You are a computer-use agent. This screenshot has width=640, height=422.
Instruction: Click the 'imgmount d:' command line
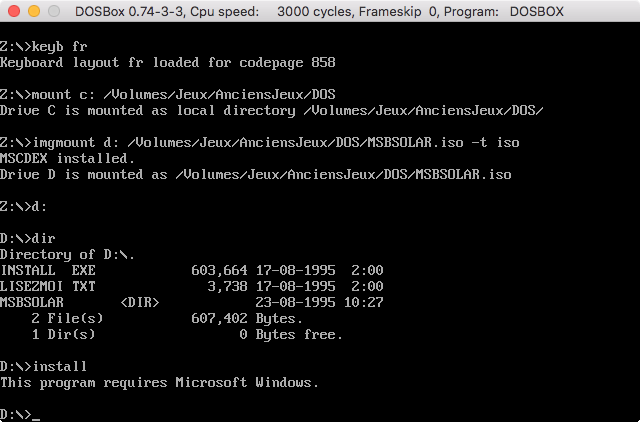(x=260, y=142)
